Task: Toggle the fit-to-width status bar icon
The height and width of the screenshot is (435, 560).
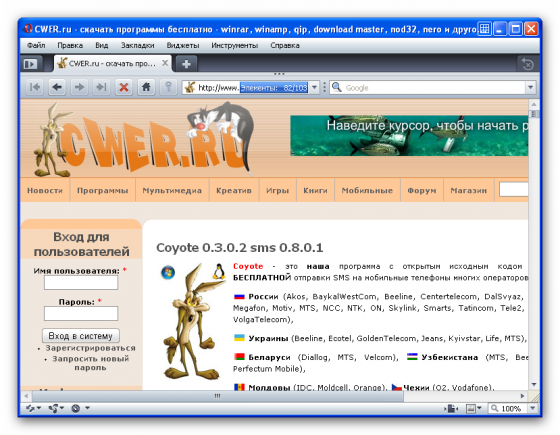Action: pos(451,409)
